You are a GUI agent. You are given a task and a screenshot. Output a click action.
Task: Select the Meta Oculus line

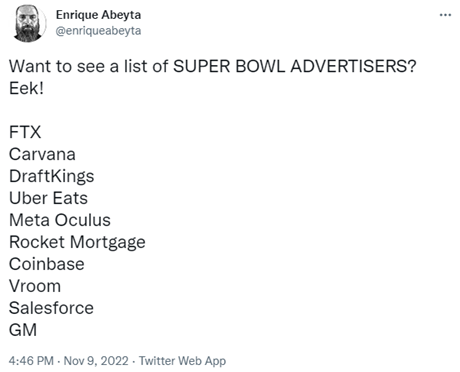click(x=60, y=220)
